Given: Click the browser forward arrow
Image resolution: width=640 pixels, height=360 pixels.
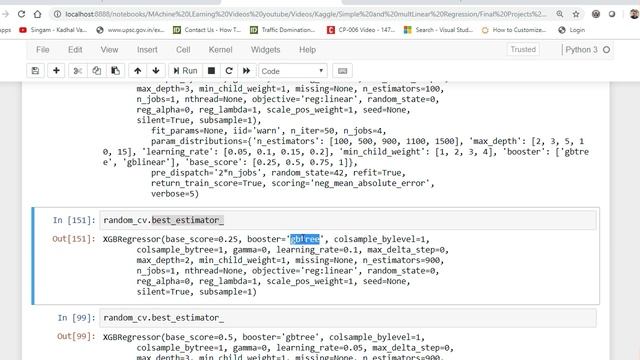Looking at the screenshot, I should coord(5,14).
